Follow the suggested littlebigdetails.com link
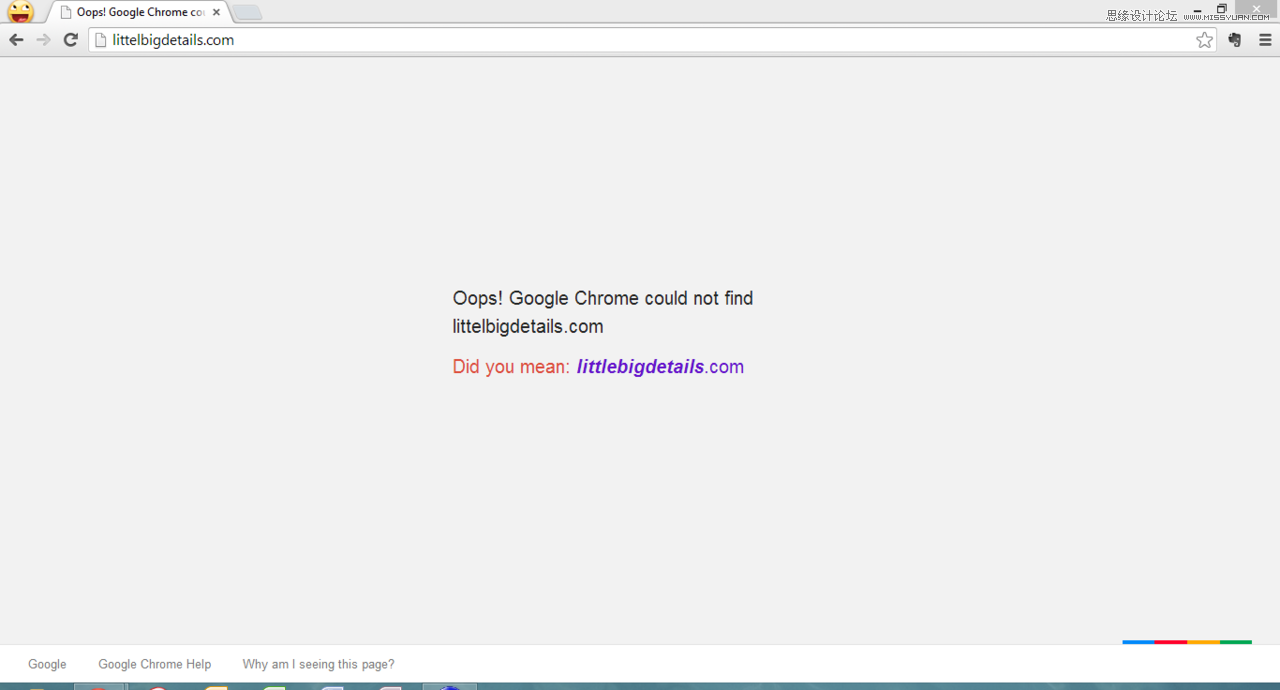Image resolution: width=1280 pixels, height=690 pixels. pyautogui.click(x=660, y=367)
